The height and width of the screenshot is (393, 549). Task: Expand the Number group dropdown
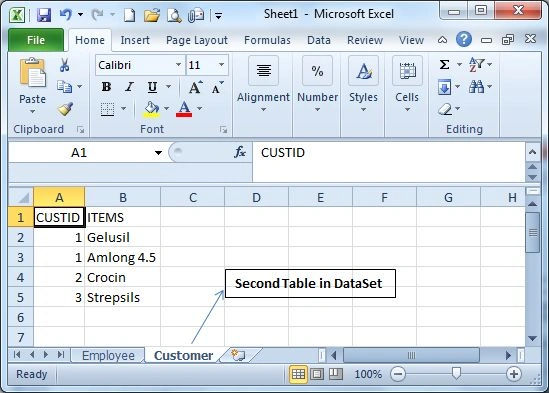pyautogui.click(x=317, y=110)
